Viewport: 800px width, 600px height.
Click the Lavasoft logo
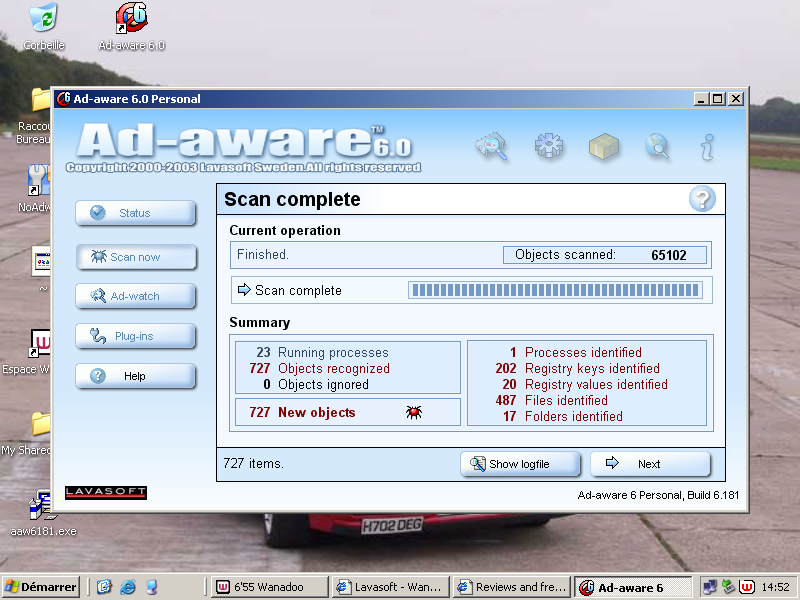106,492
